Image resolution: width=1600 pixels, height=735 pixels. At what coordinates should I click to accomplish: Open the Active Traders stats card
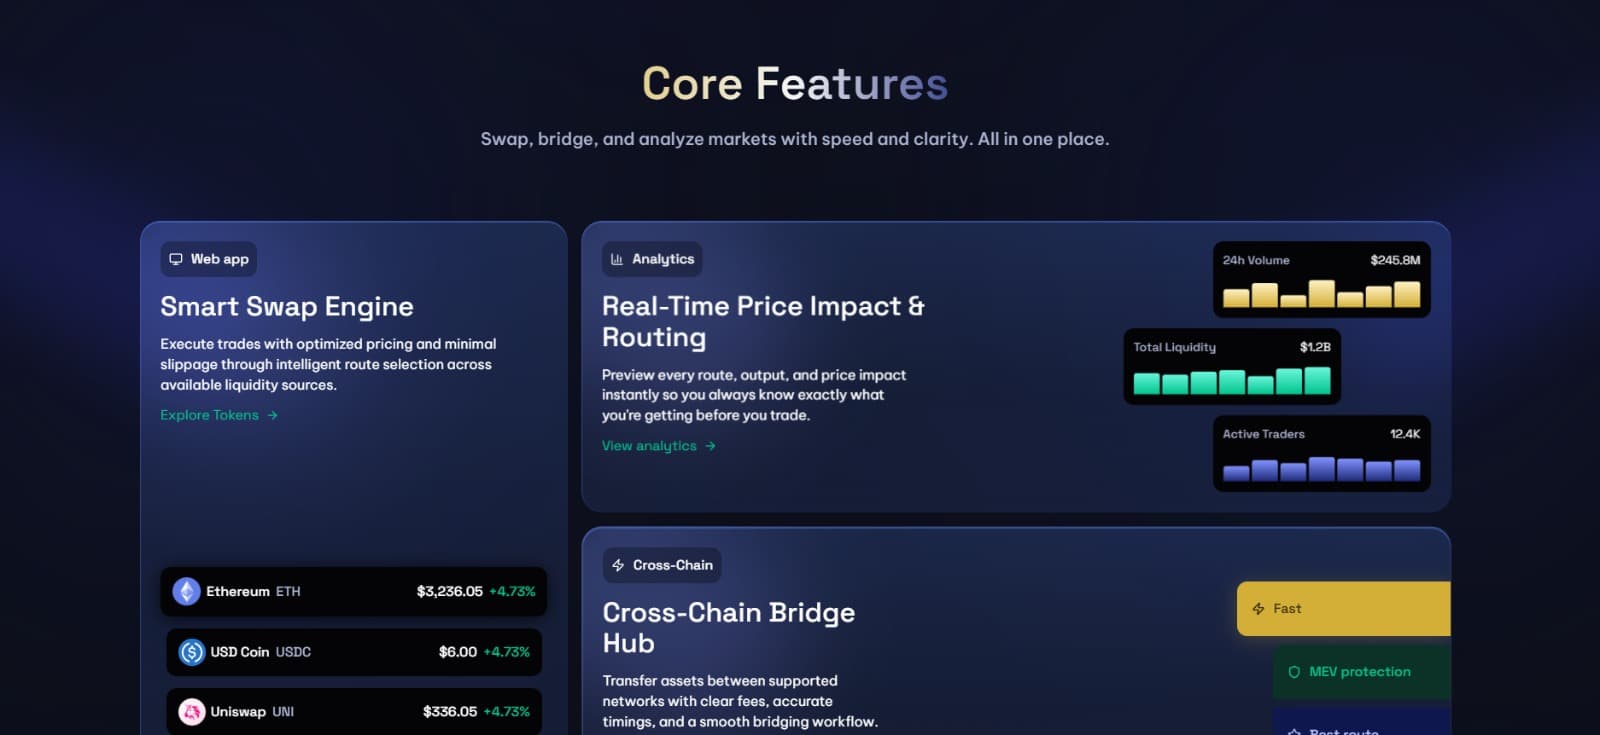tap(1321, 453)
